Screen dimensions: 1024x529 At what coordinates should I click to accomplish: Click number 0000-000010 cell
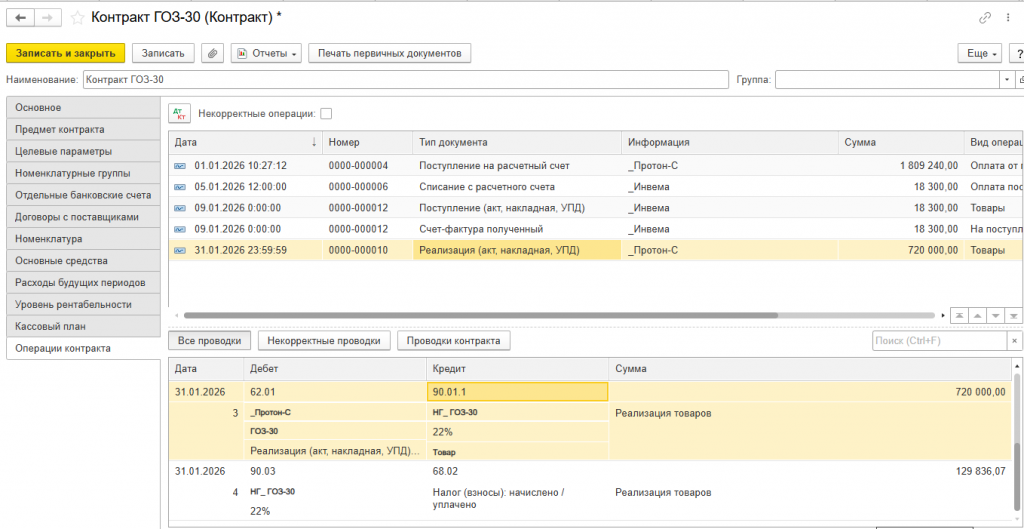[368, 250]
